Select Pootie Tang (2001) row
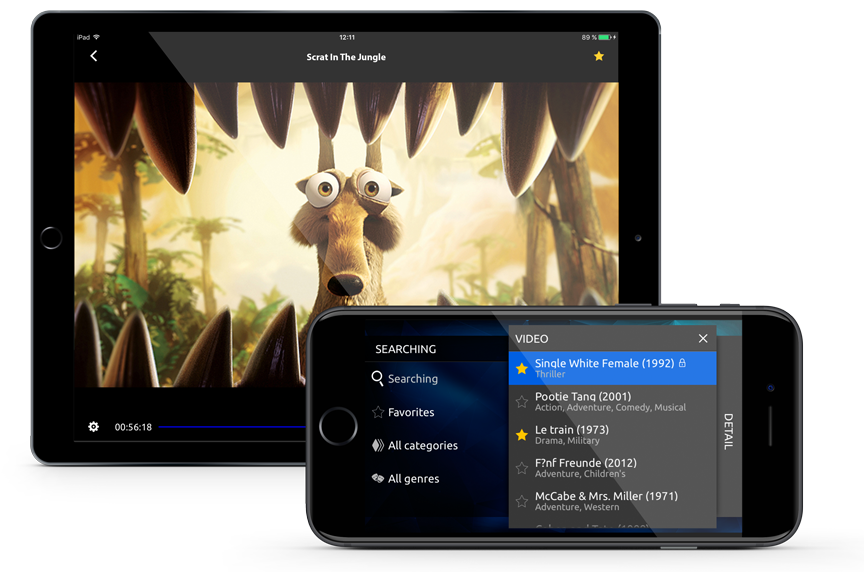Screen dimensions: 864x572 tap(612, 401)
